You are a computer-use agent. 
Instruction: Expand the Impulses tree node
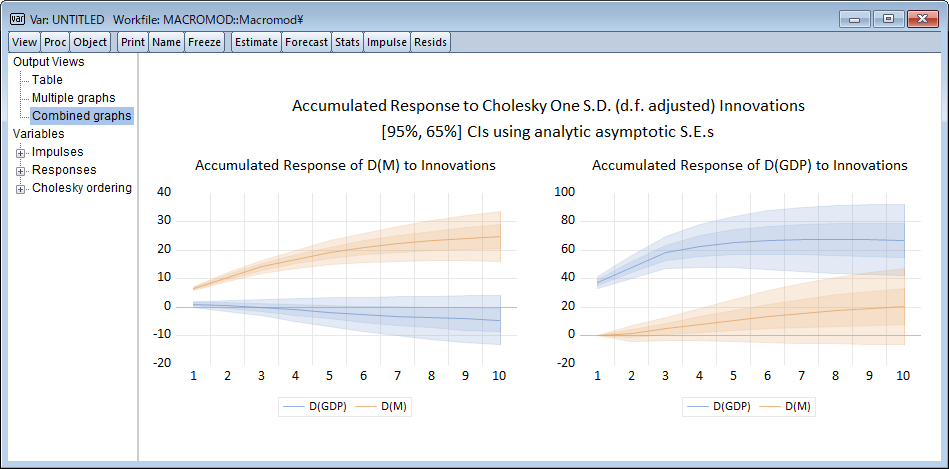21,153
